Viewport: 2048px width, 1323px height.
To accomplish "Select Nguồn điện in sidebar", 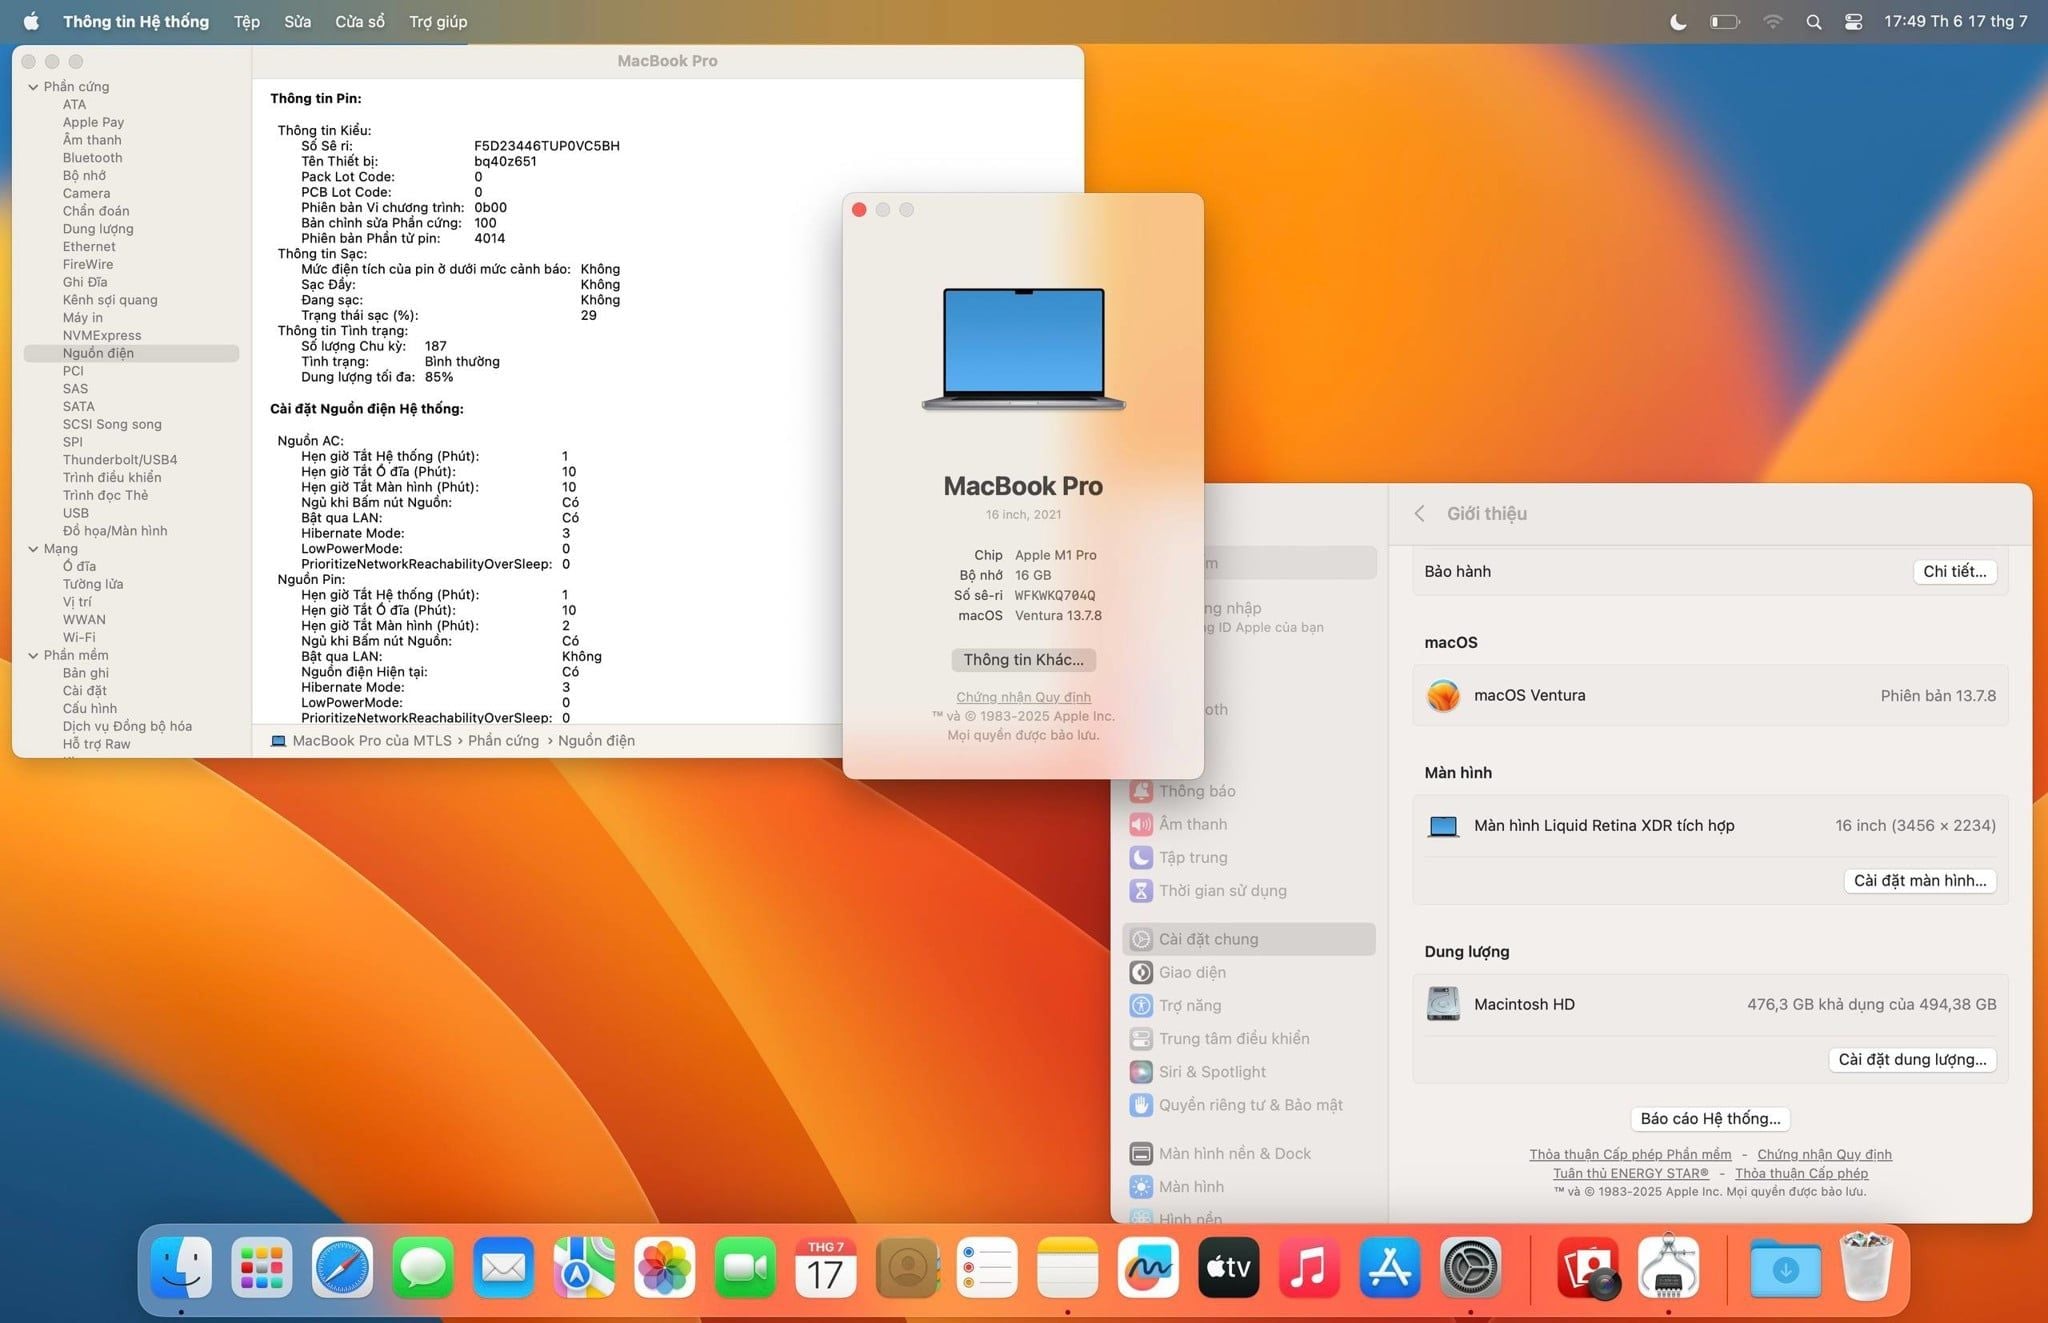I will [x=131, y=353].
